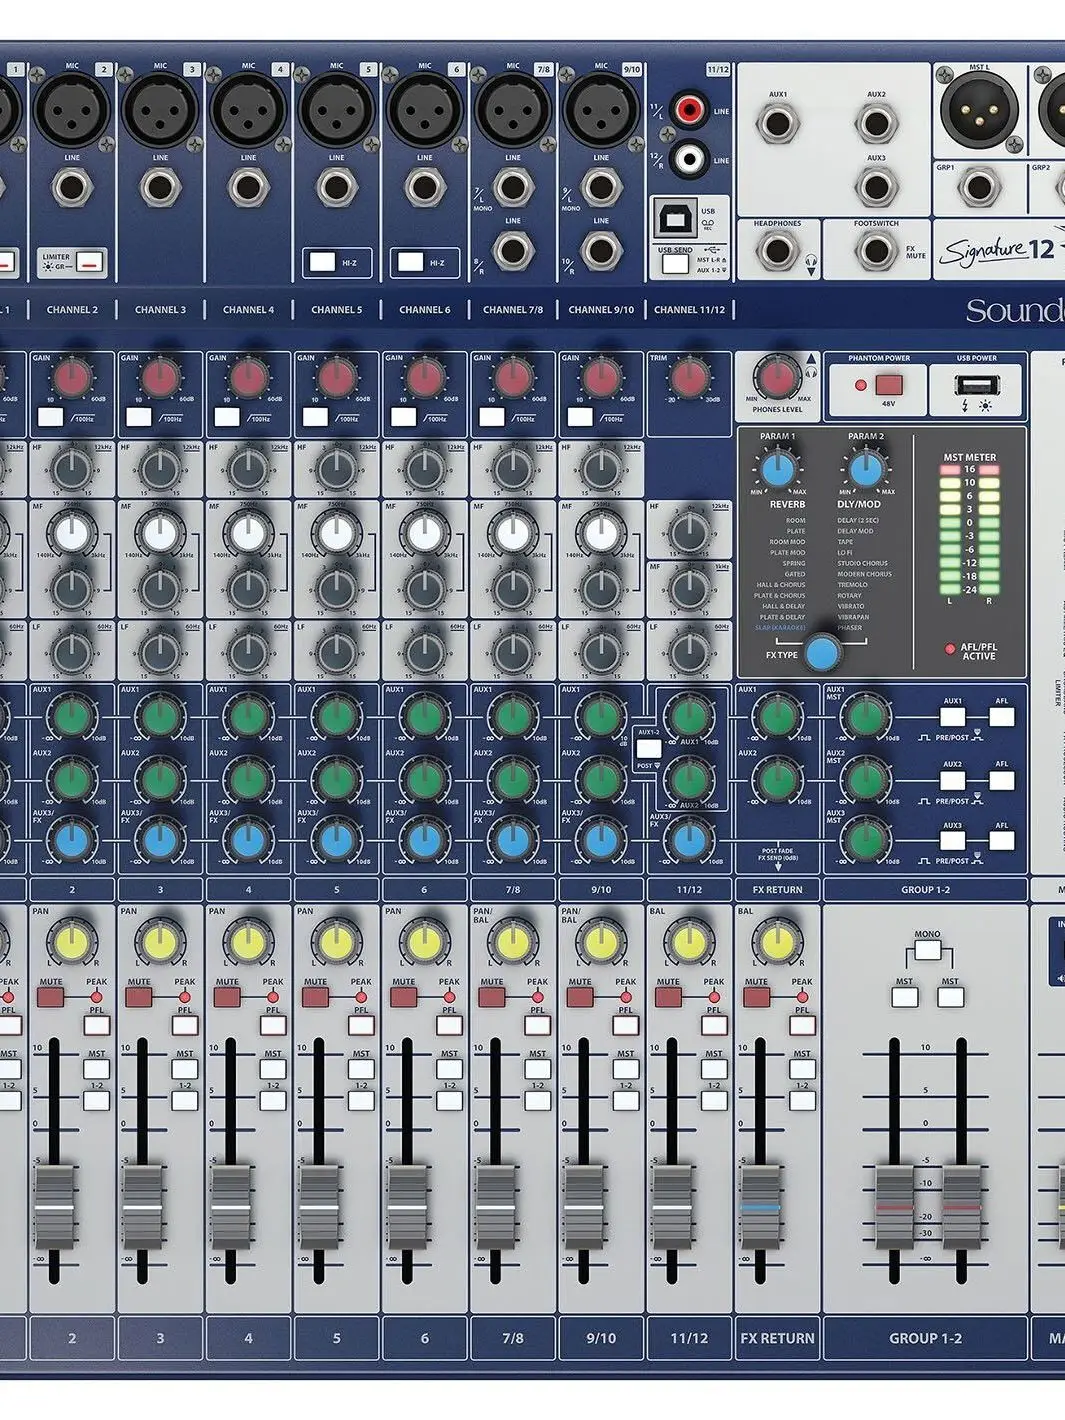Toggle the AUX2 PRE/POST master switch

pos(953,779)
